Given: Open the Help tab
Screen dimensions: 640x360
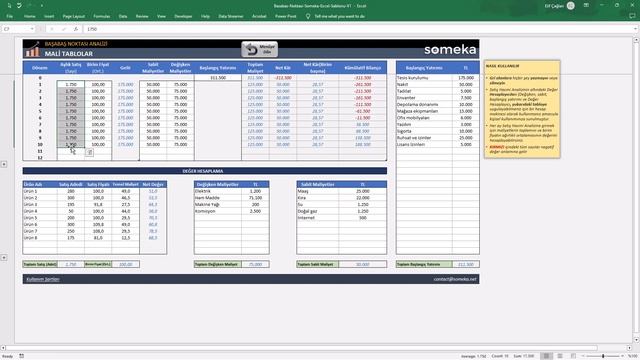Looking at the screenshot, I should click(x=205, y=16).
